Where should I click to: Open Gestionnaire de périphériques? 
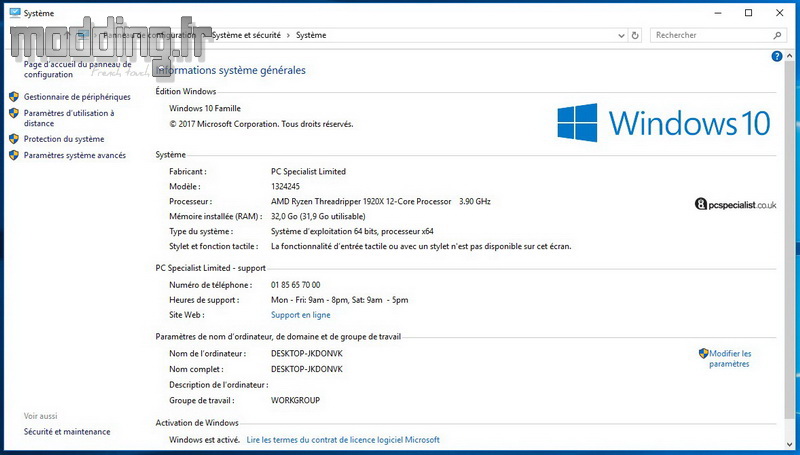[x=77, y=97]
